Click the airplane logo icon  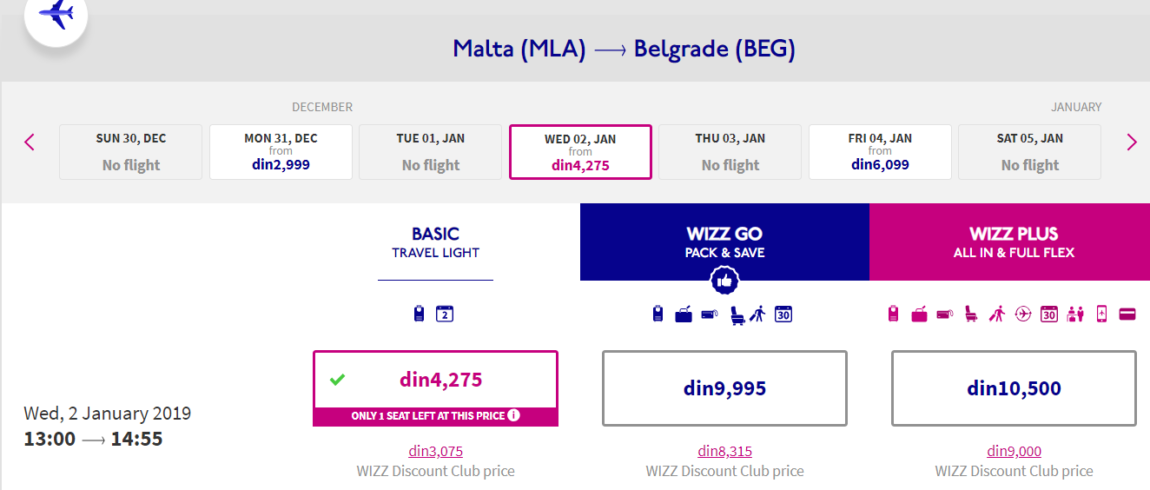[56, 14]
